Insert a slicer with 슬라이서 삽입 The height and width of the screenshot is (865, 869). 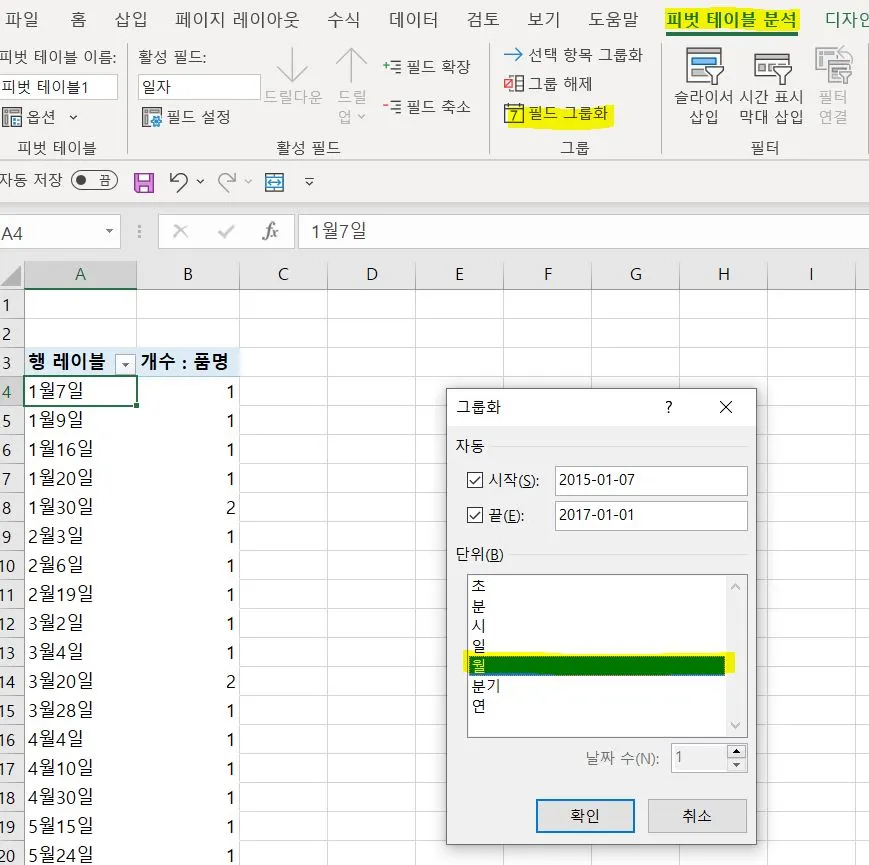point(704,86)
